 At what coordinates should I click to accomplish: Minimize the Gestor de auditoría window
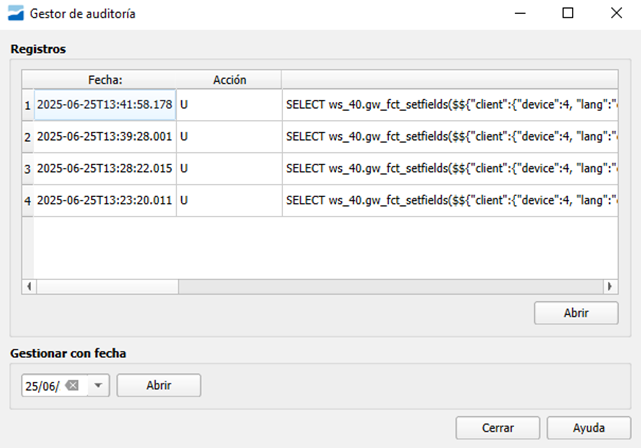click(x=520, y=13)
